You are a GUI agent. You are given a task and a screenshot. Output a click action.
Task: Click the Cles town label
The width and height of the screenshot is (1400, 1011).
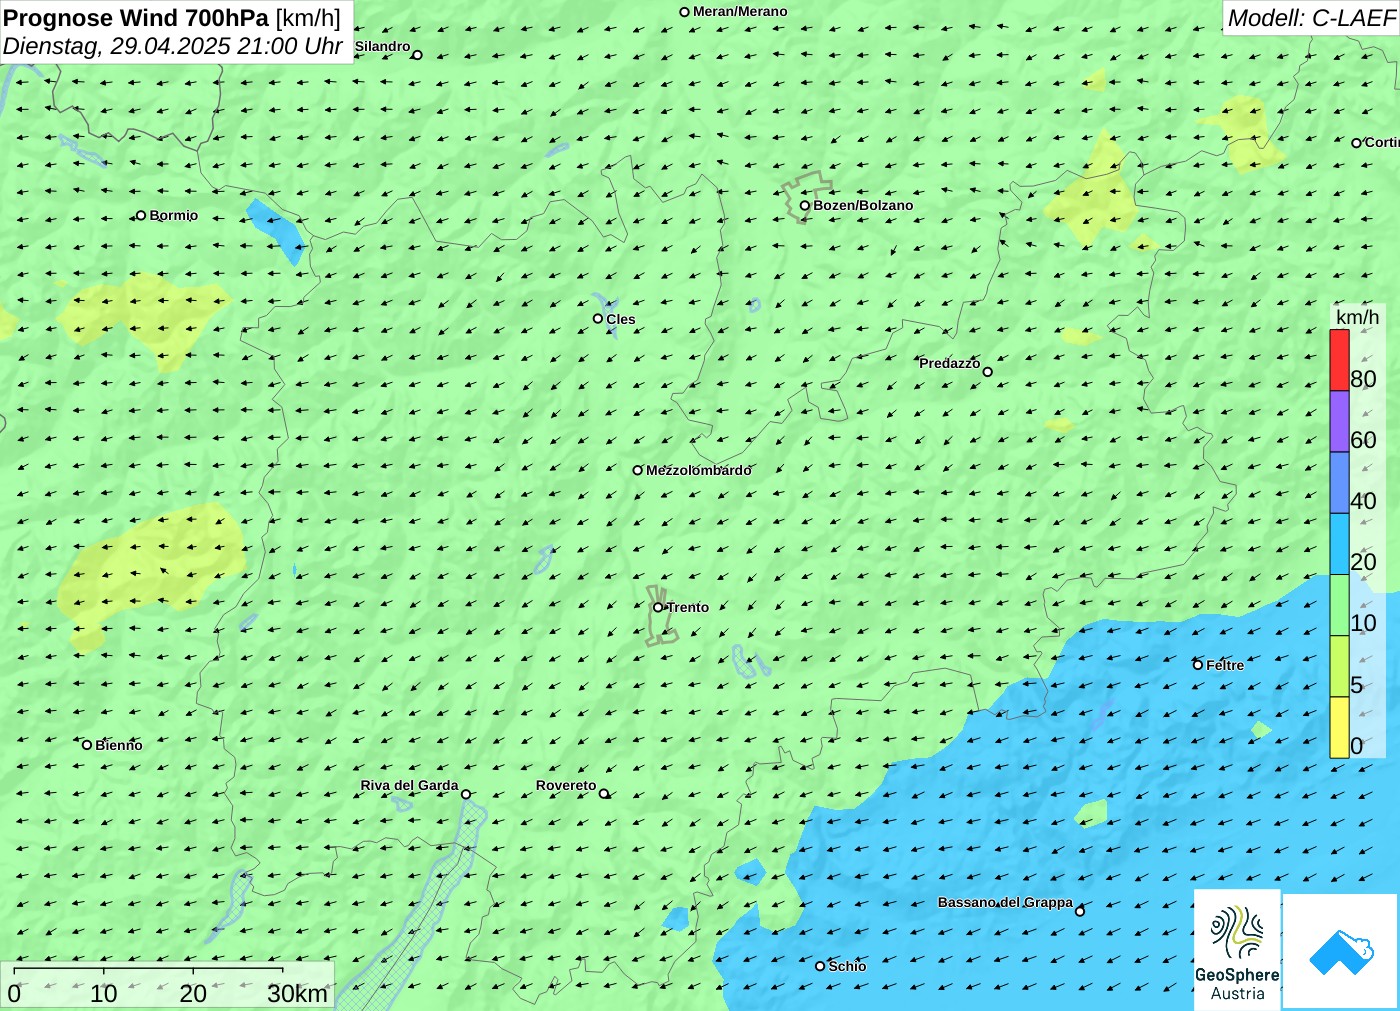[x=621, y=319]
